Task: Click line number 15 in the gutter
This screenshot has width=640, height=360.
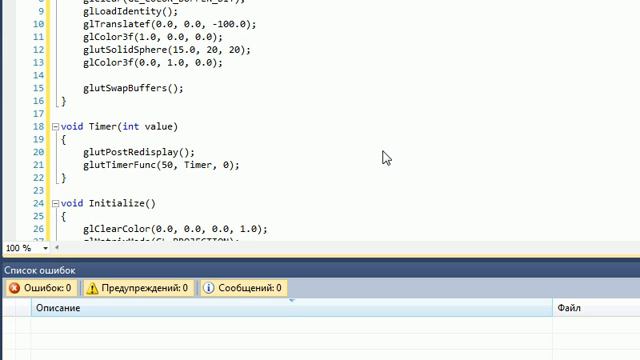Action: 38,88
